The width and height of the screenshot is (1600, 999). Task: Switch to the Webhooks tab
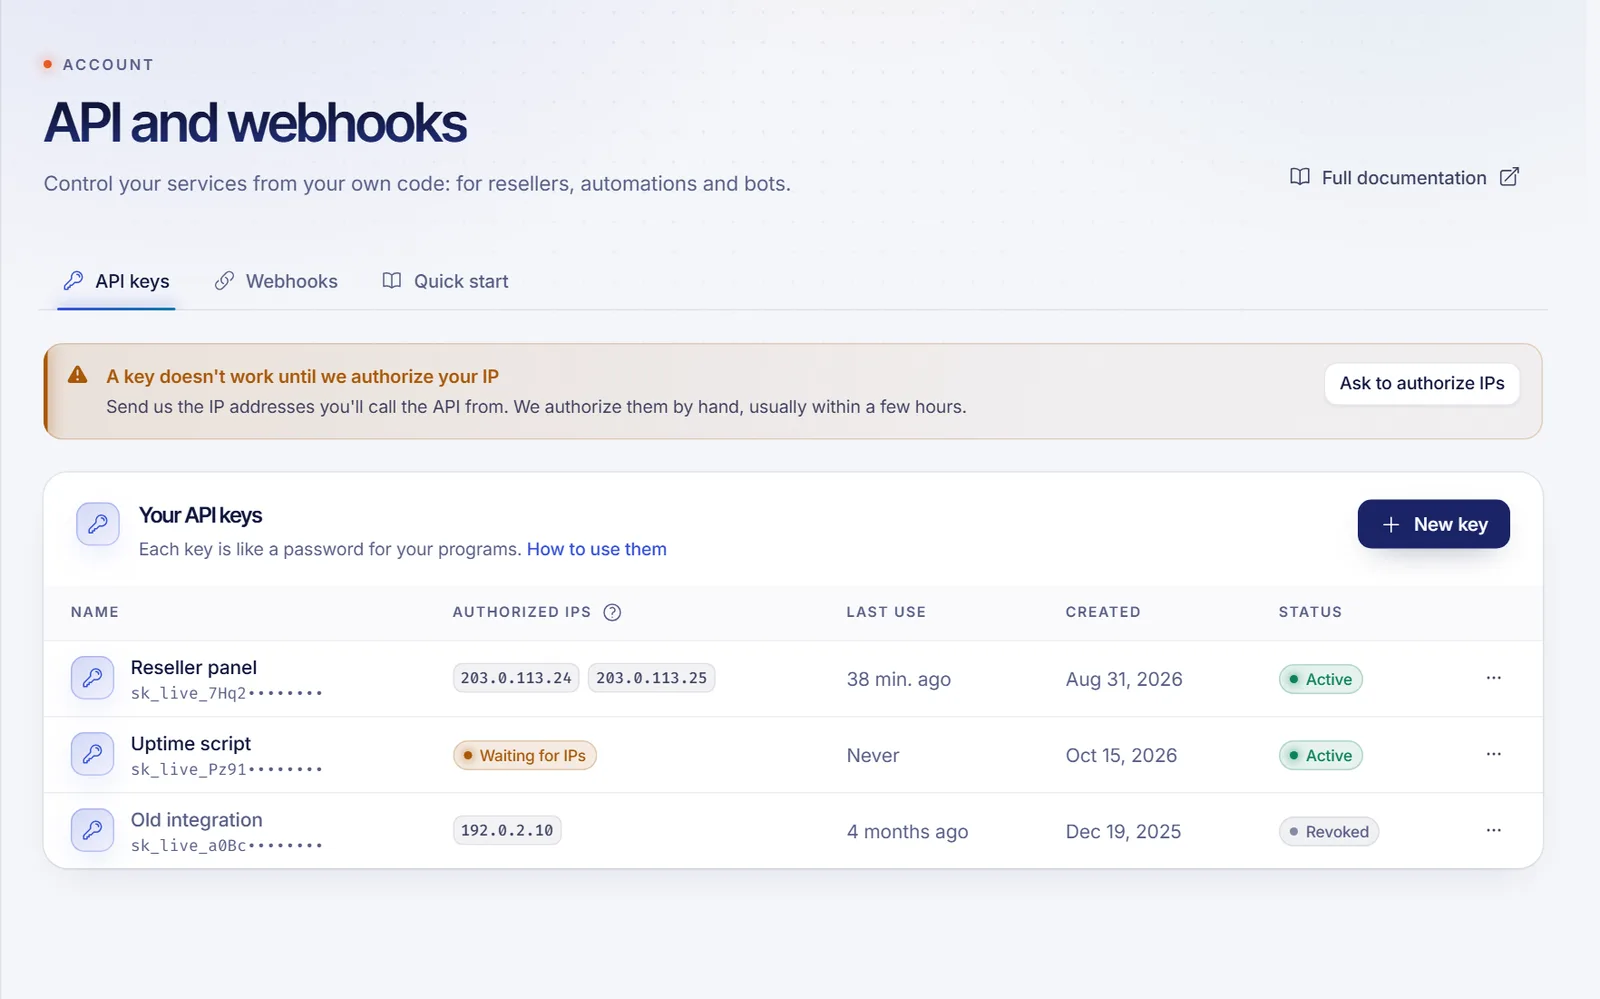pyautogui.click(x=276, y=281)
